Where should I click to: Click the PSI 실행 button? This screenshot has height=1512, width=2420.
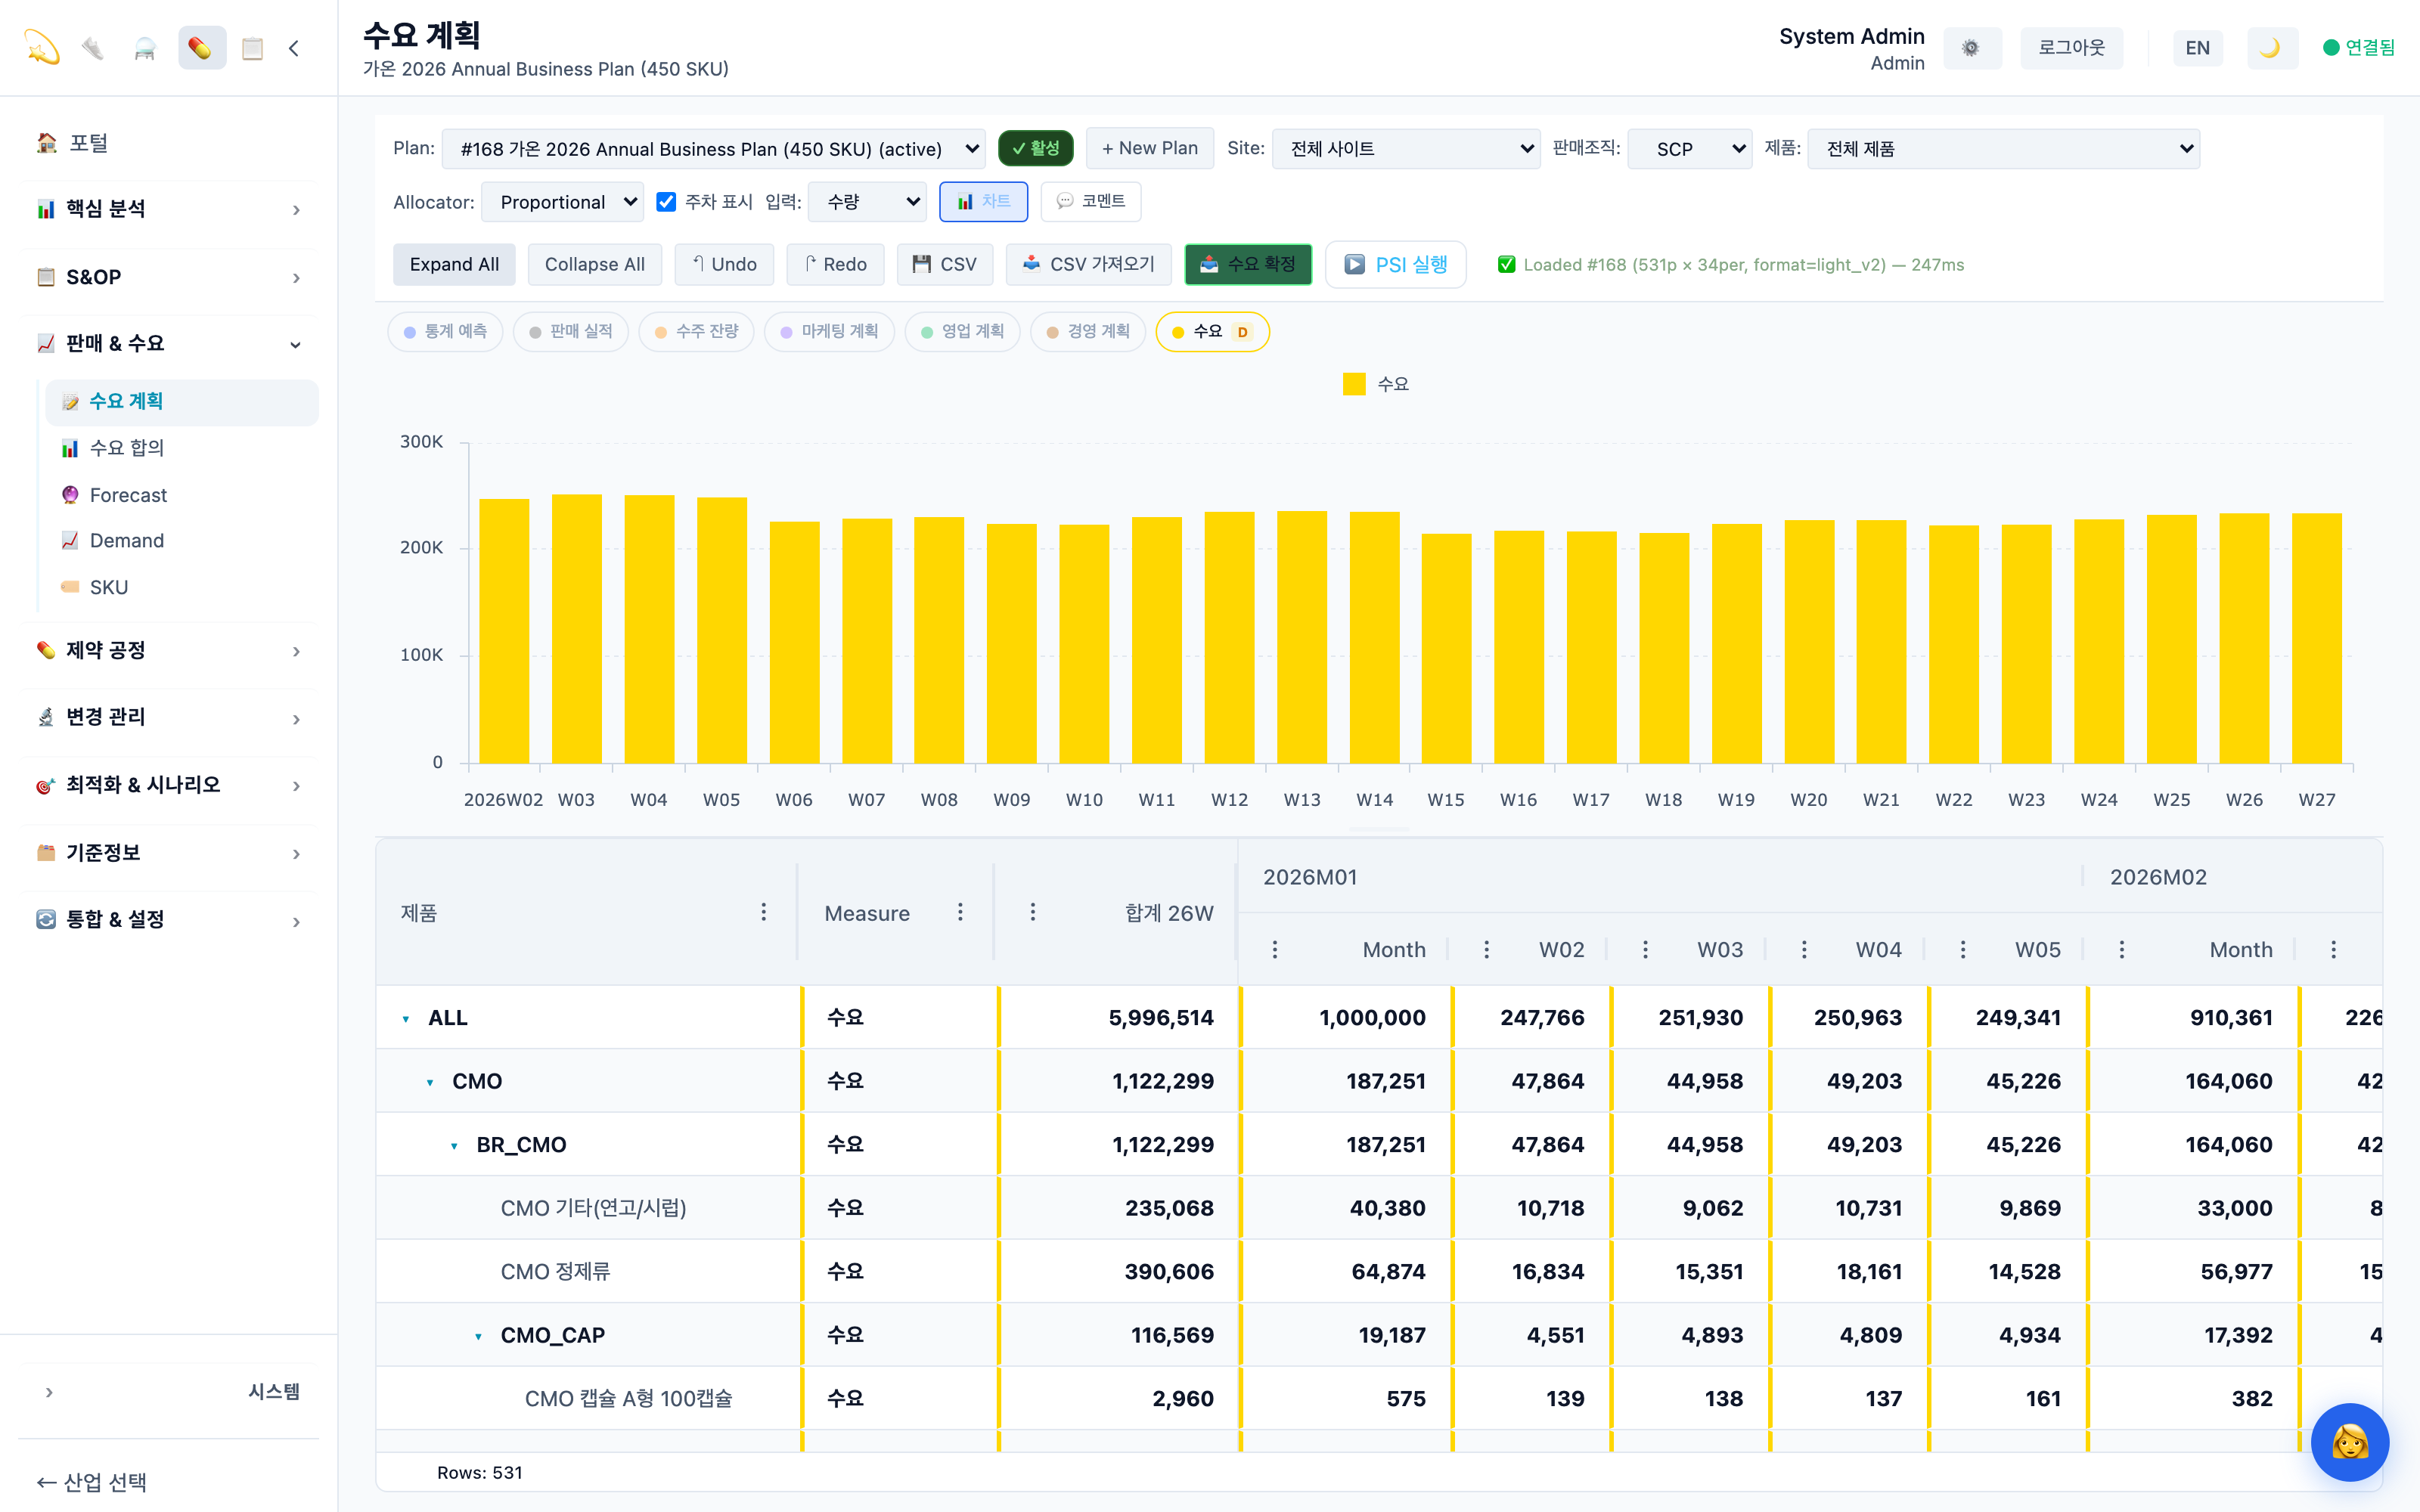1395,264
